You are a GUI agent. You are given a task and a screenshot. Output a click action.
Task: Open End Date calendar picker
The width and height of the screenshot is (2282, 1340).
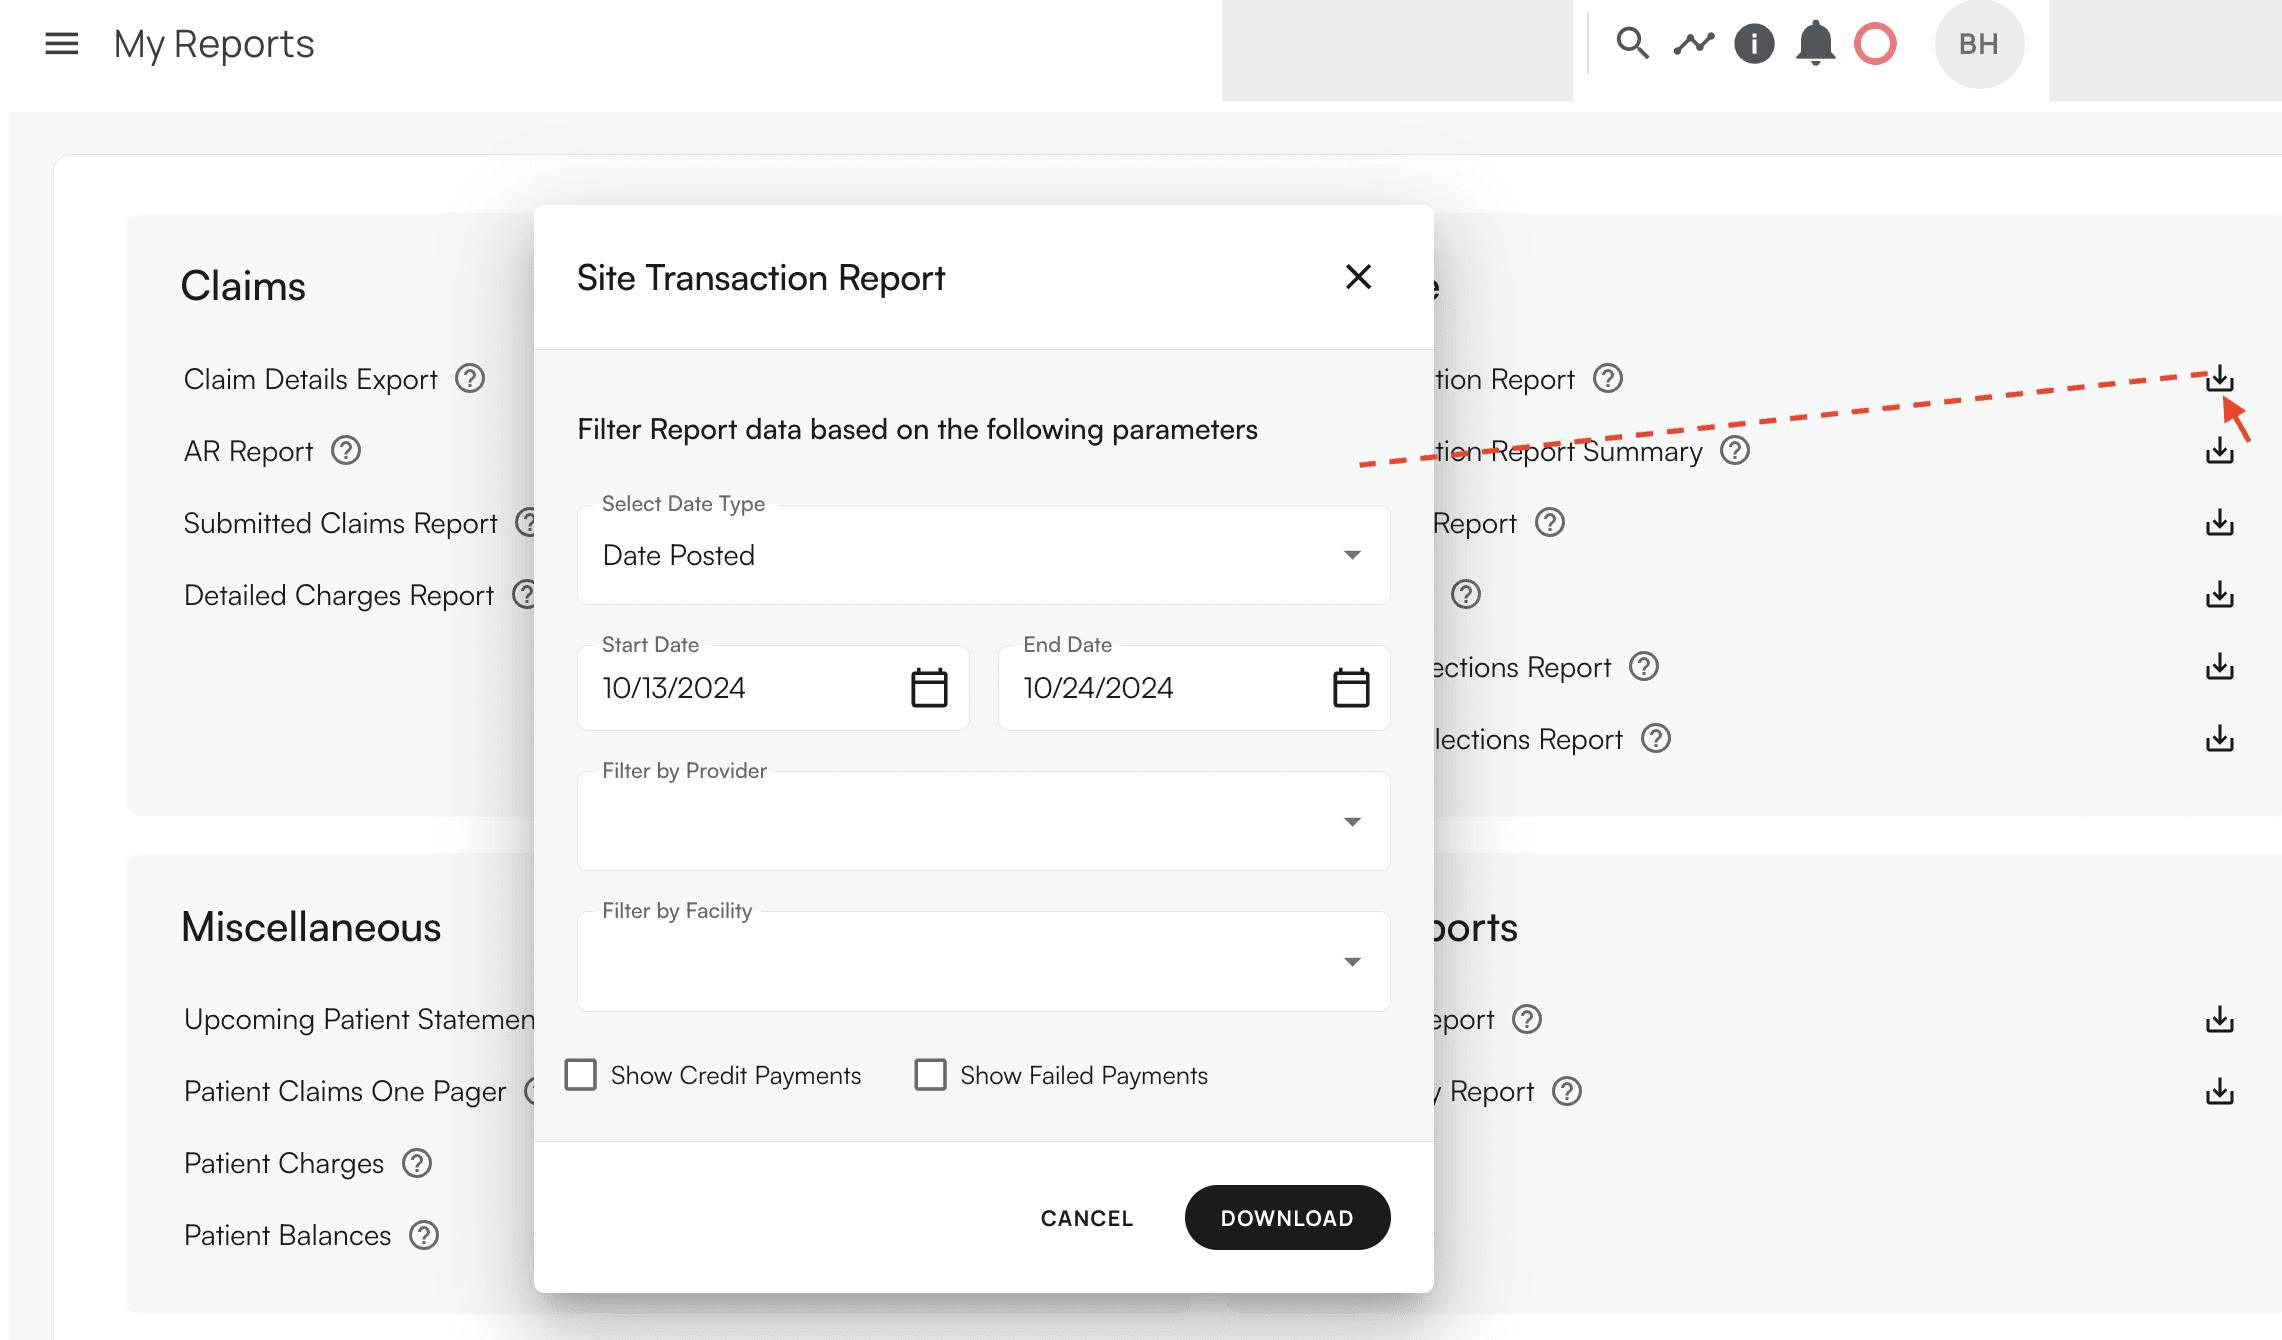point(1351,688)
